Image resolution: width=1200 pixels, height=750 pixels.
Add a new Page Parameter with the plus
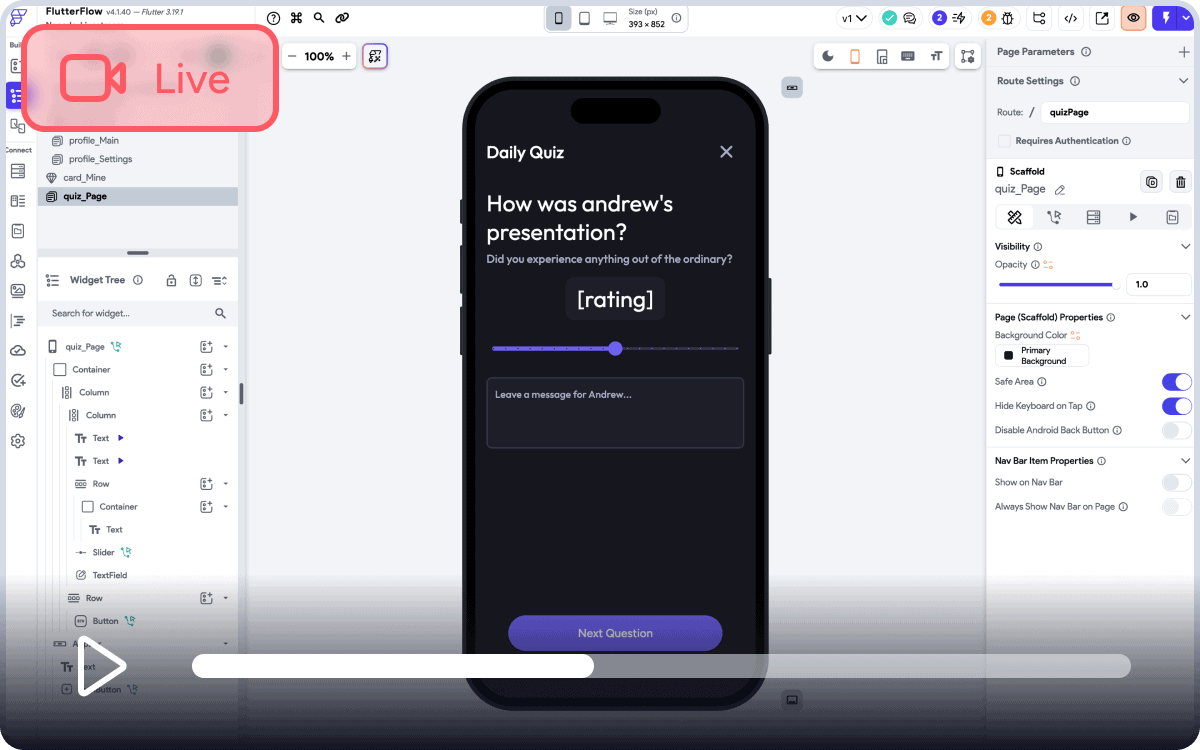(x=1186, y=51)
